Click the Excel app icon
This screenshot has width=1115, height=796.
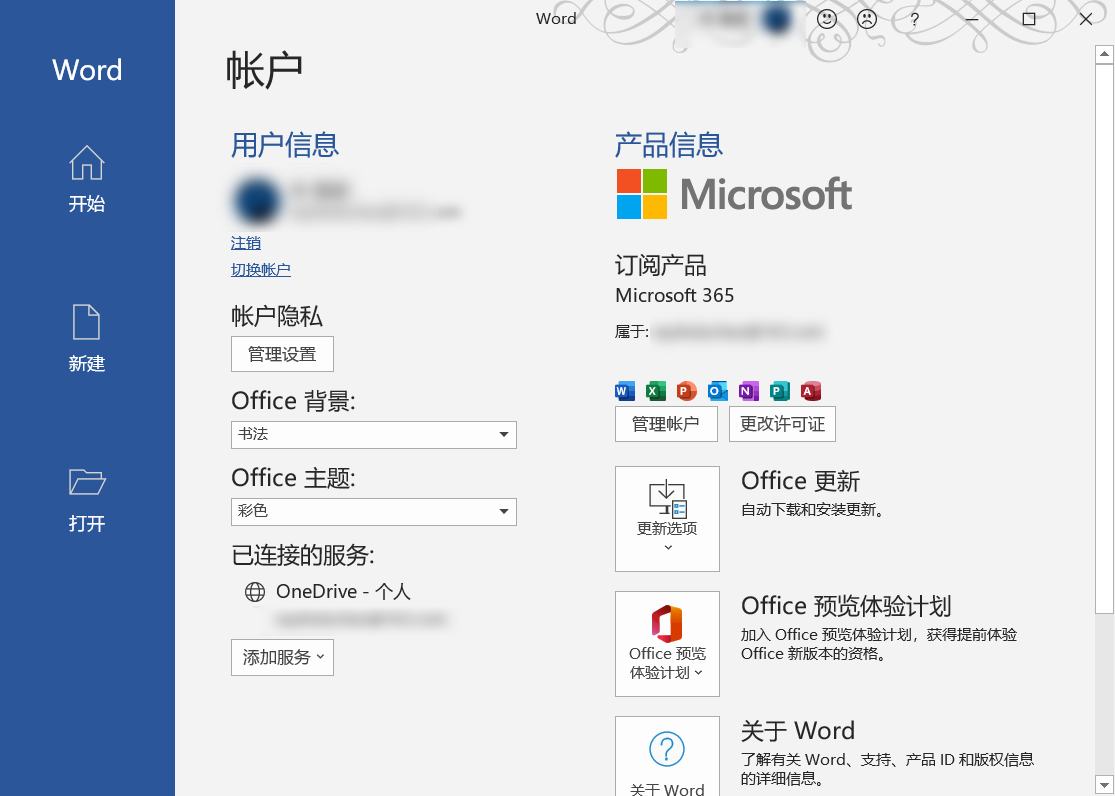tap(656, 391)
